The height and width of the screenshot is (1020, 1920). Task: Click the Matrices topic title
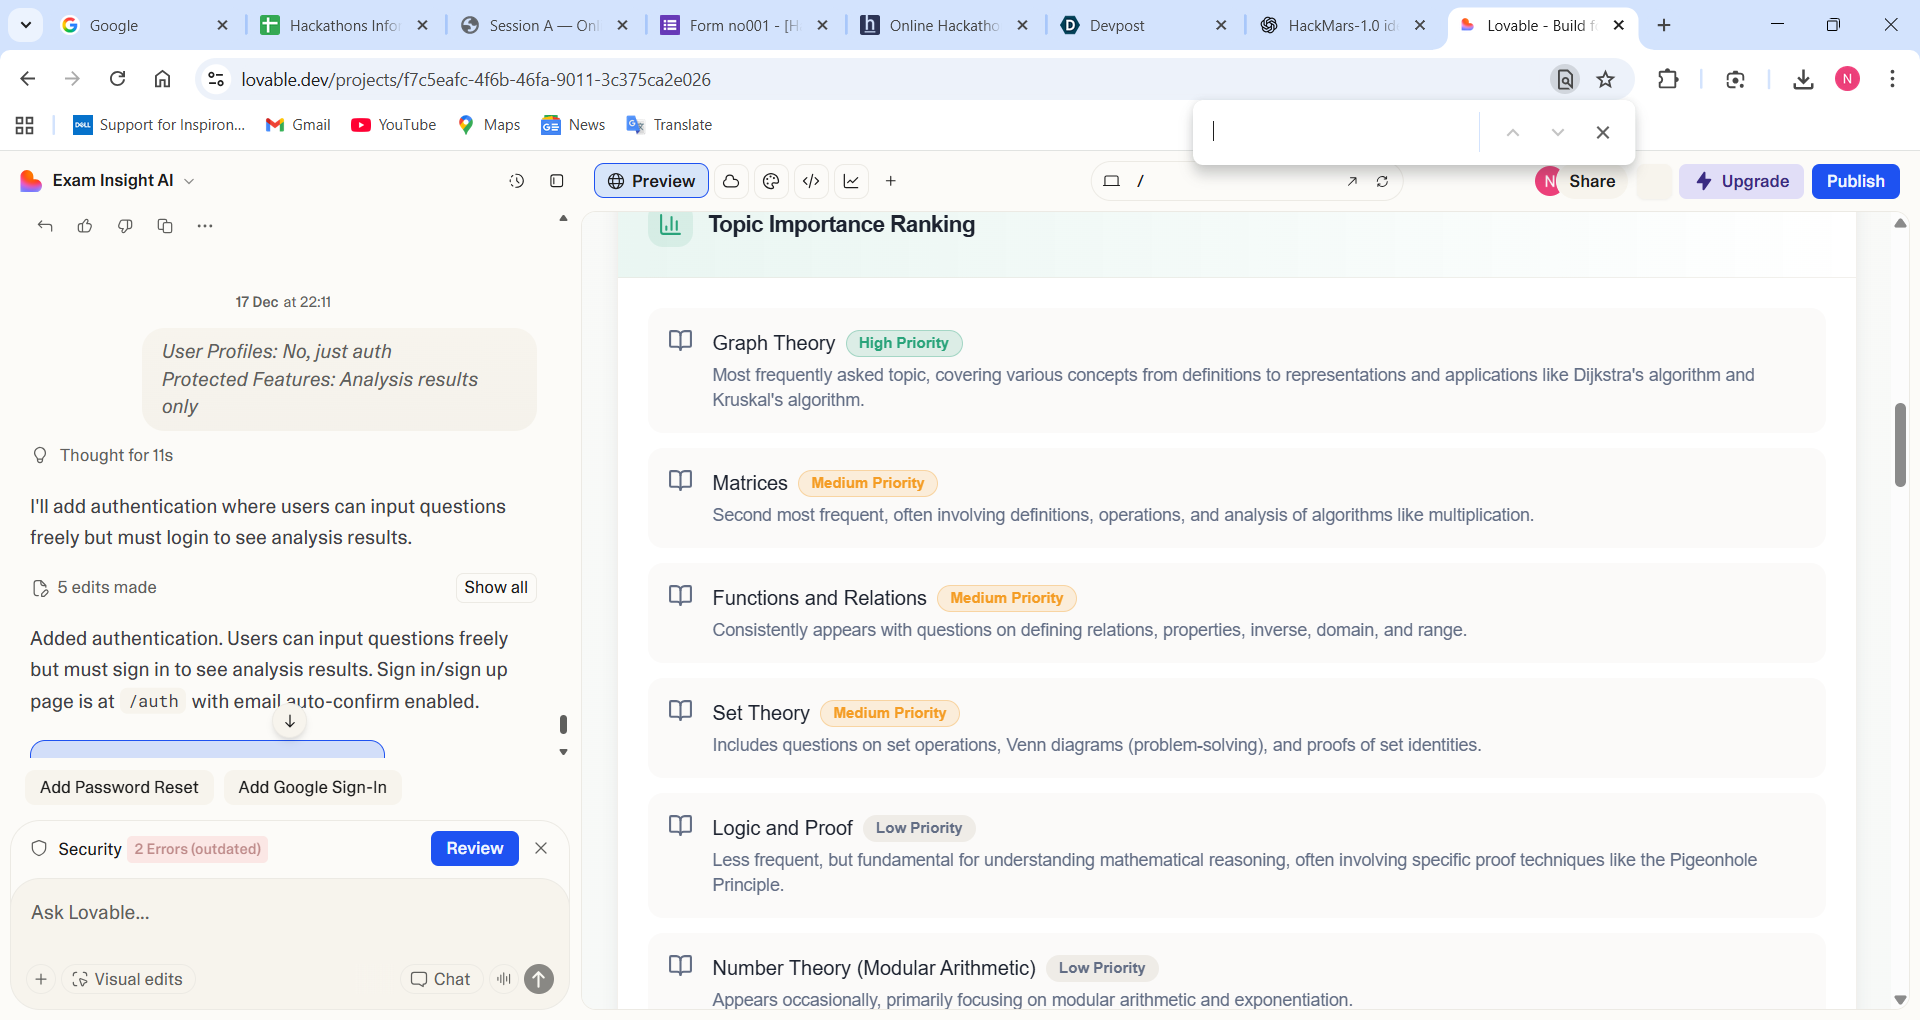(x=750, y=483)
